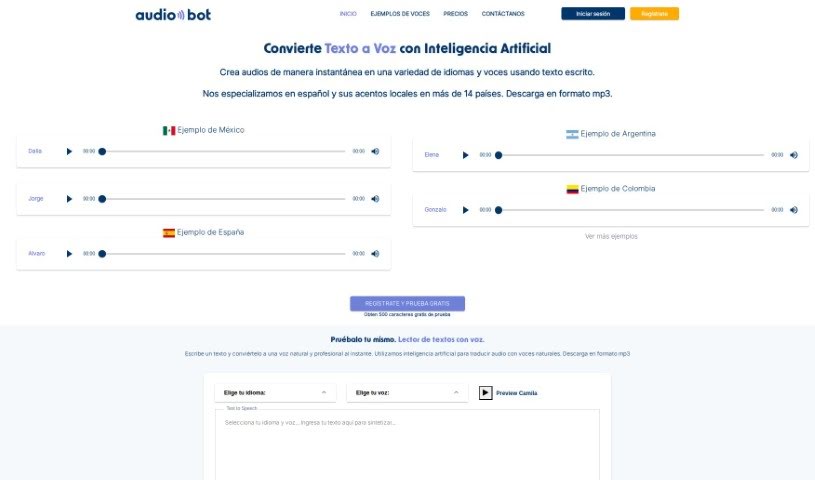Image resolution: width=815 pixels, height=480 pixels.
Task: Play the Dalia voice sample
Action: coord(69,151)
